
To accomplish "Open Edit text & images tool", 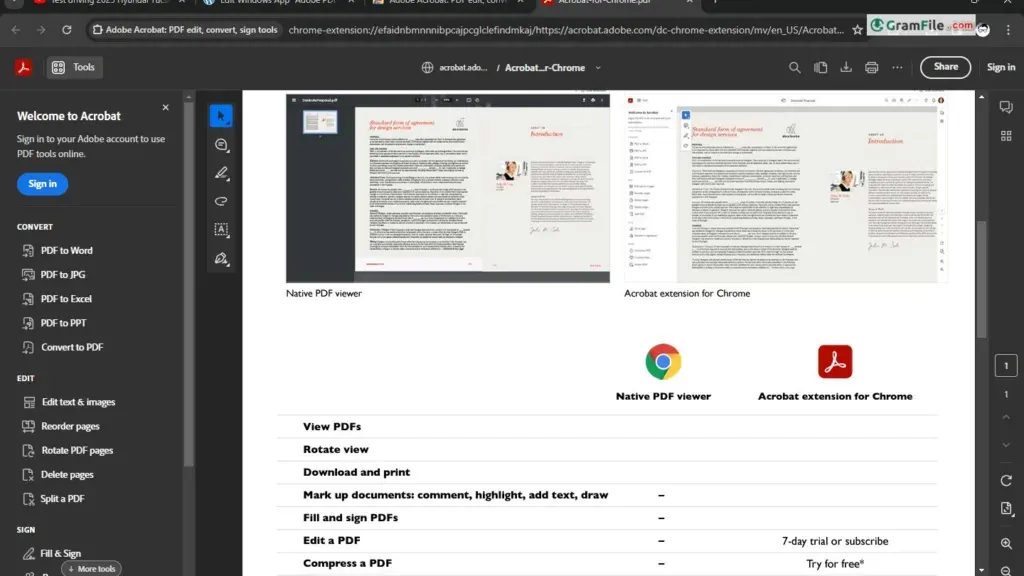I will pos(69,402).
